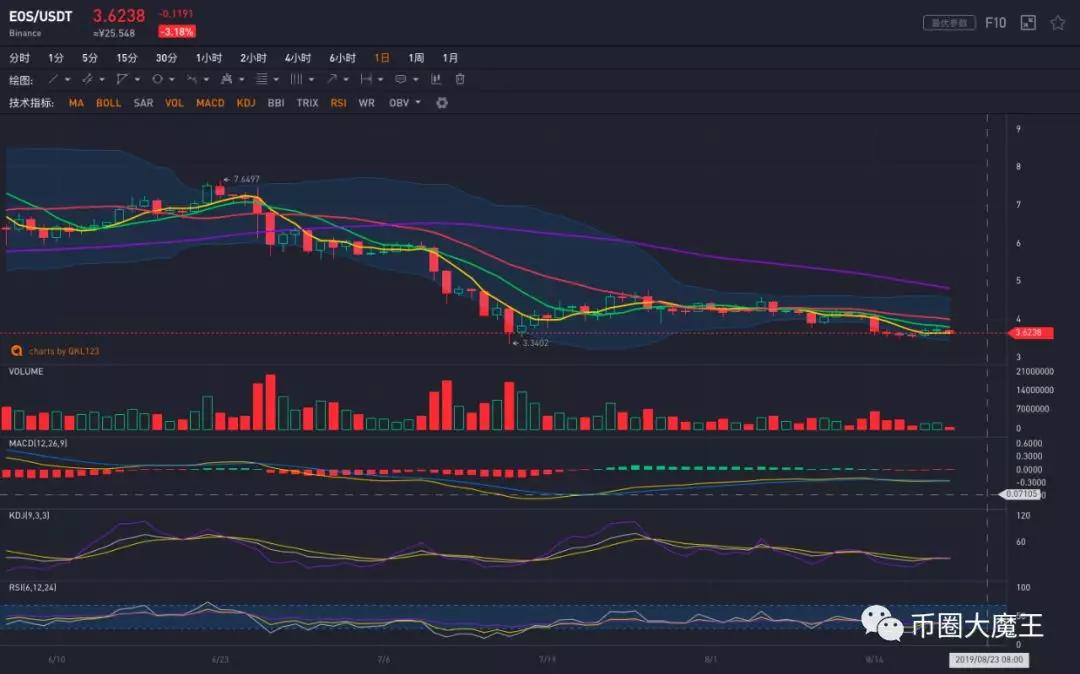Open the OBV indicator dropdown

(x=404, y=103)
